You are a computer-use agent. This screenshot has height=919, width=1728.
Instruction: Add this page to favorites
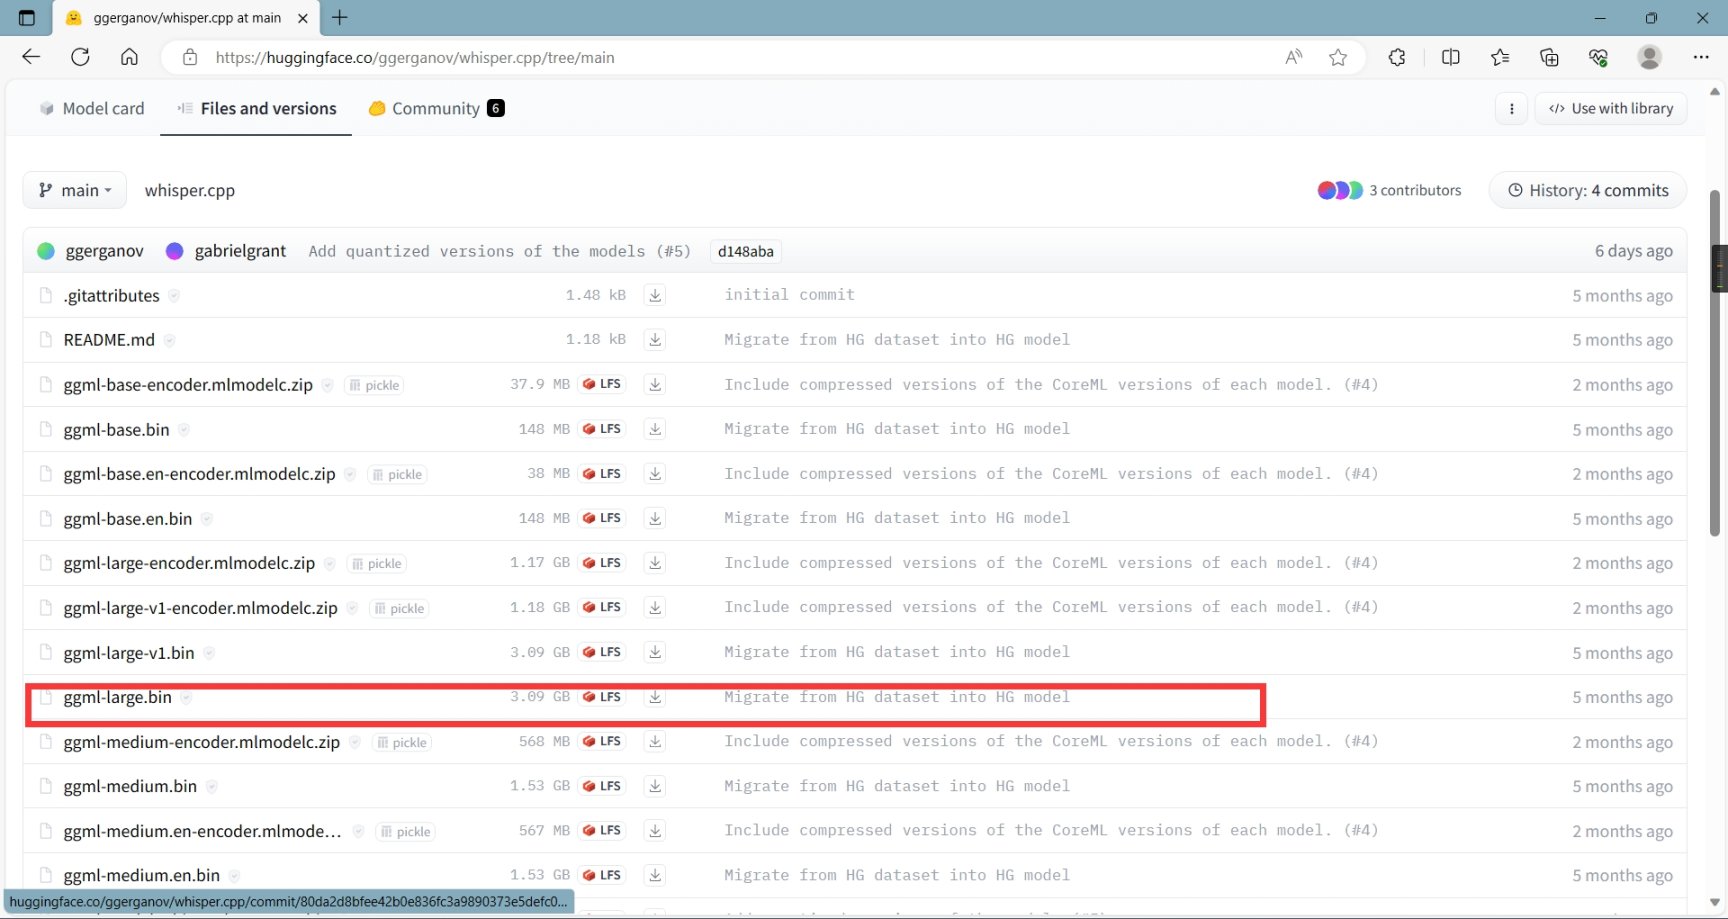(1338, 57)
